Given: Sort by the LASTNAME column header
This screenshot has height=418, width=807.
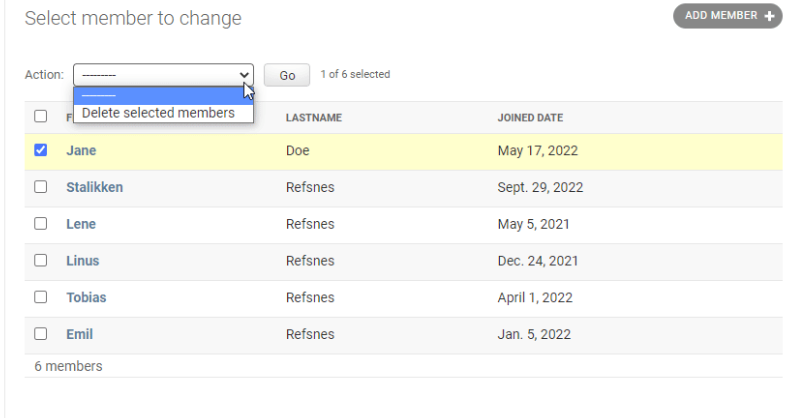Looking at the screenshot, I should tap(314, 118).
